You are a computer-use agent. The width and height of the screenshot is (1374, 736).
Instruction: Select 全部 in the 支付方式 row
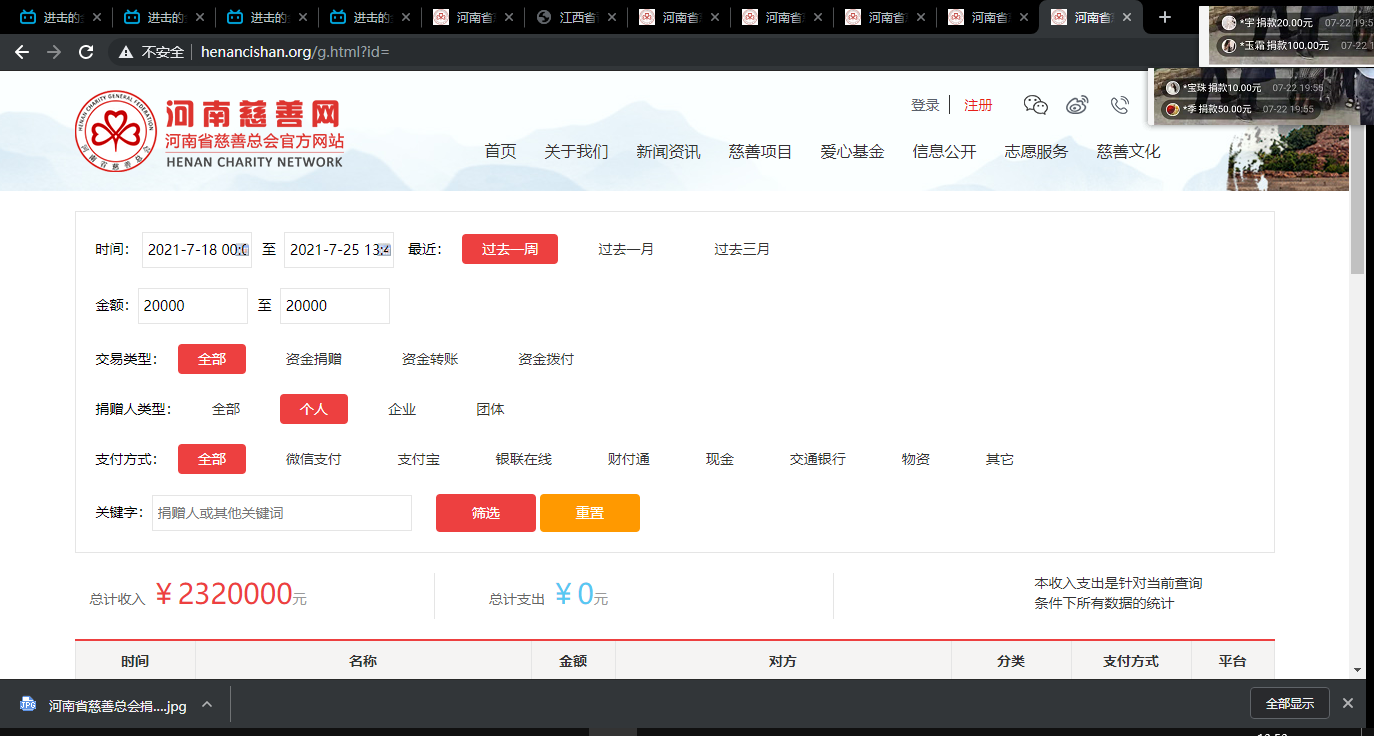[212, 459]
